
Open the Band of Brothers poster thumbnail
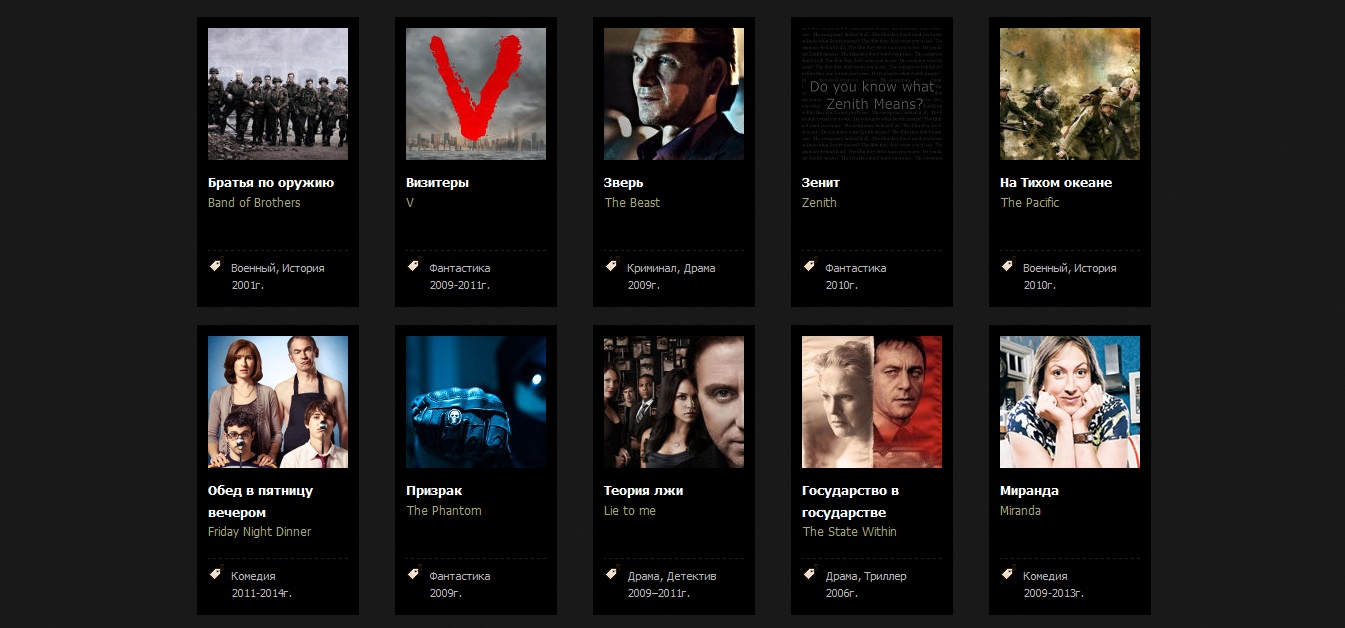coord(278,94)
